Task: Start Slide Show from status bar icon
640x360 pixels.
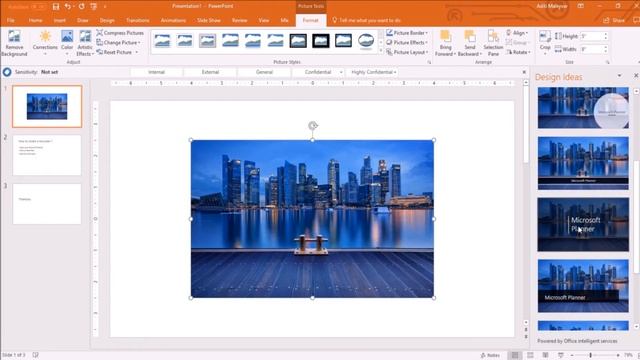Action: pyautogui.click(x=561, y=355)
